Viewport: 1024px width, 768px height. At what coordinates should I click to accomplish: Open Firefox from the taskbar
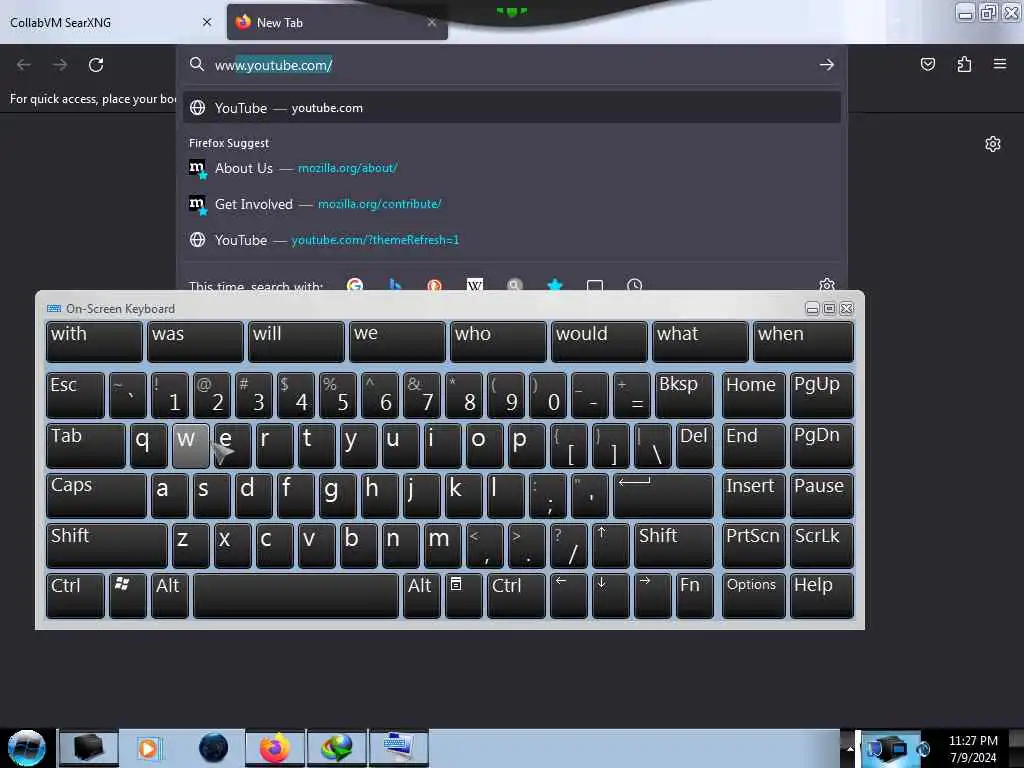[275, 748]
